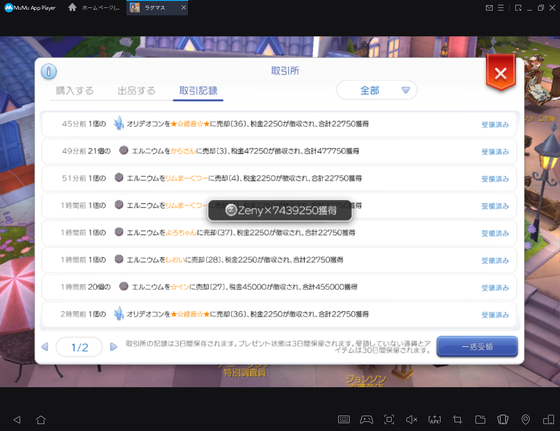Click the shake device icon

tap(503, 420)
